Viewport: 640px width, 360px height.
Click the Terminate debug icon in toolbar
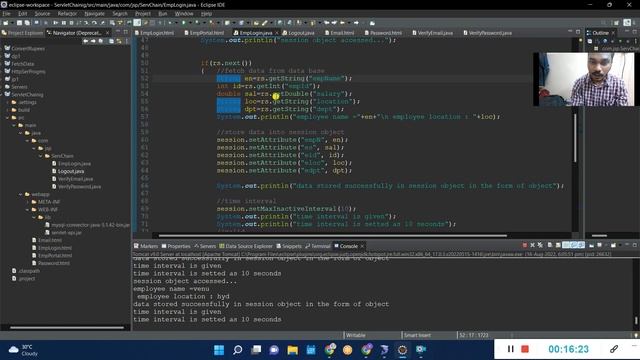coord(71,23)
